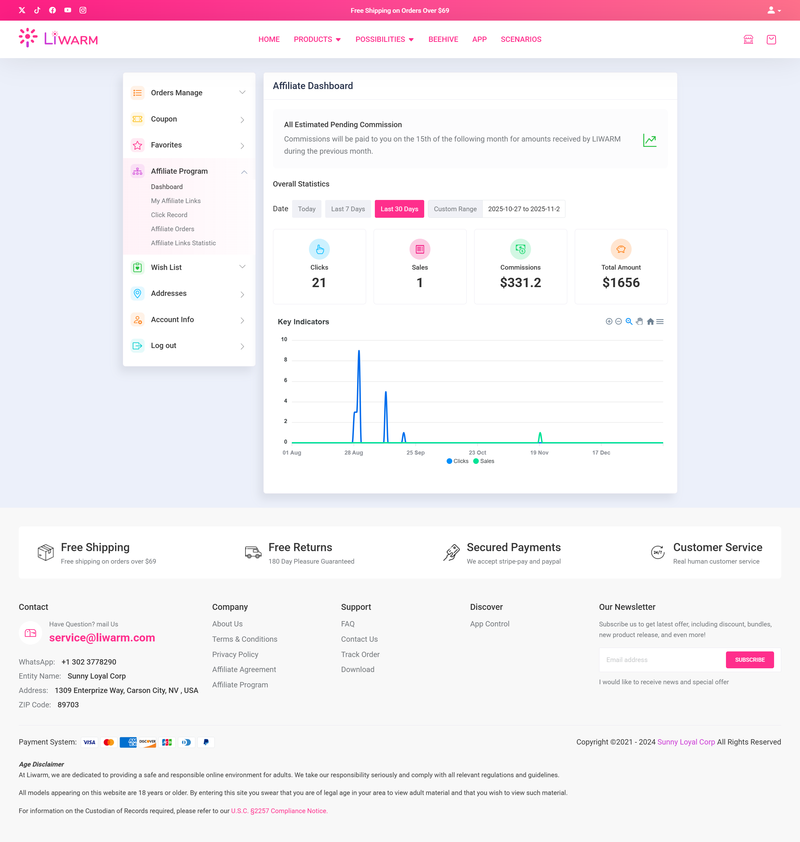This screenshot has height=842, width=800.
Task: Go to the App nav item
Action: (x=479, y=39)
